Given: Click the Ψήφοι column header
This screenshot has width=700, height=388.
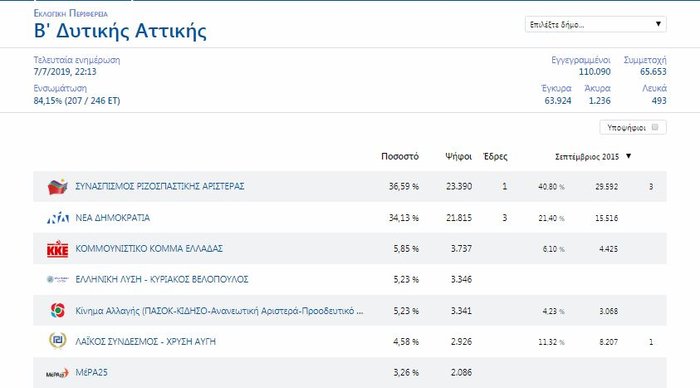Looking at the screenshot, I should pos(458,156).
